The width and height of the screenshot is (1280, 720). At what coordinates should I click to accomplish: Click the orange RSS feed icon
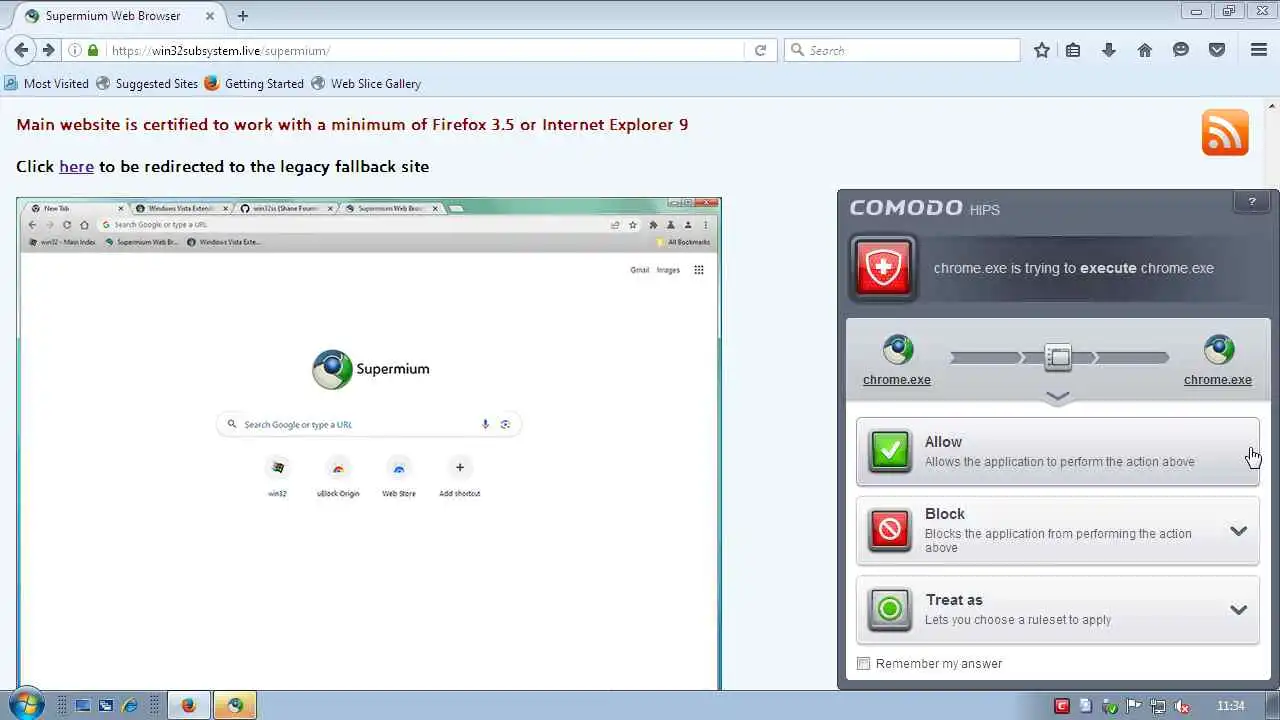(x=1225, y=133)
